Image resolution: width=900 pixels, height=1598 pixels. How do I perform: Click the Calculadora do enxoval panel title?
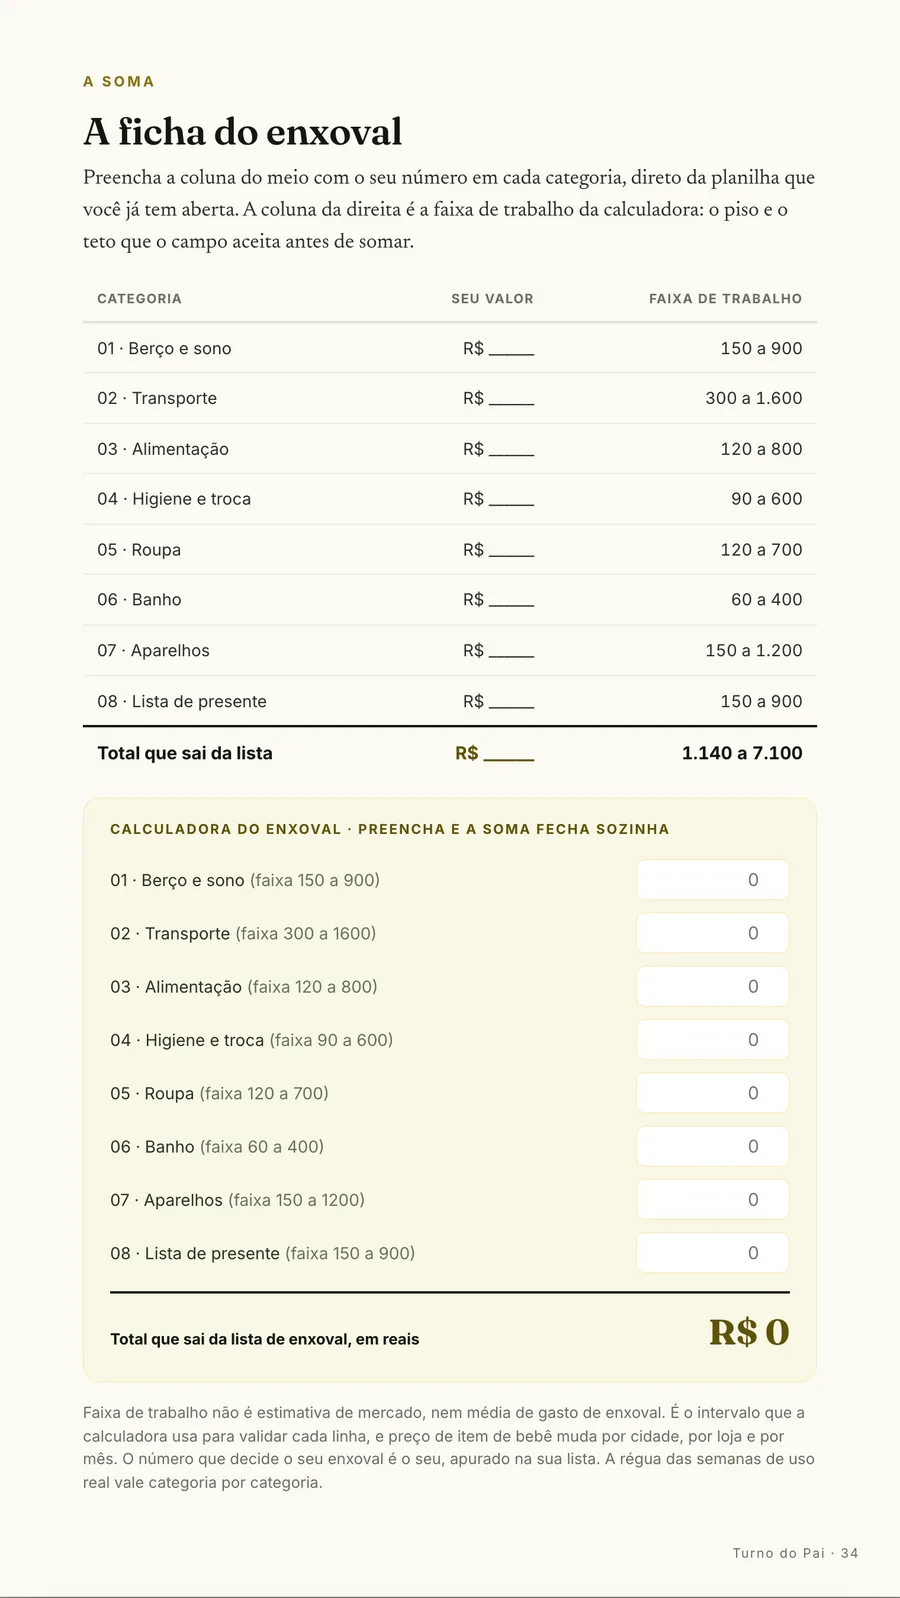coord(389,829)
